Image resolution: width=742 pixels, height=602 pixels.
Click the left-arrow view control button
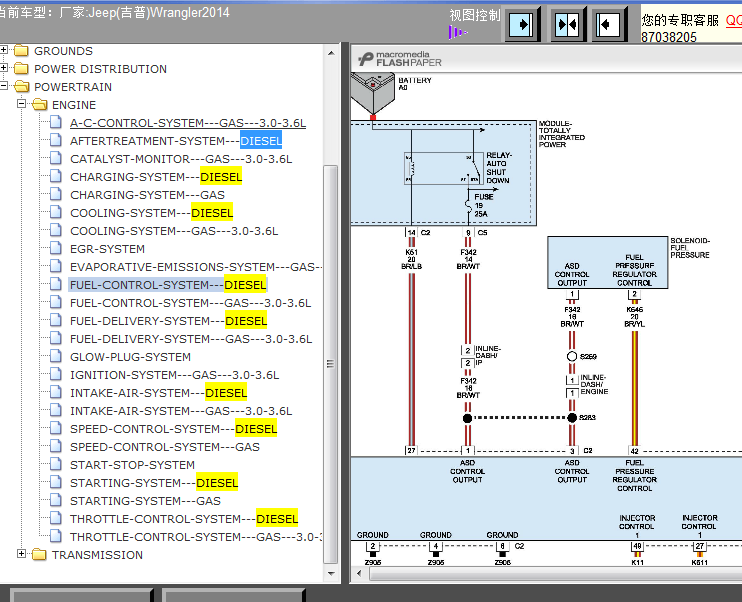608,24
